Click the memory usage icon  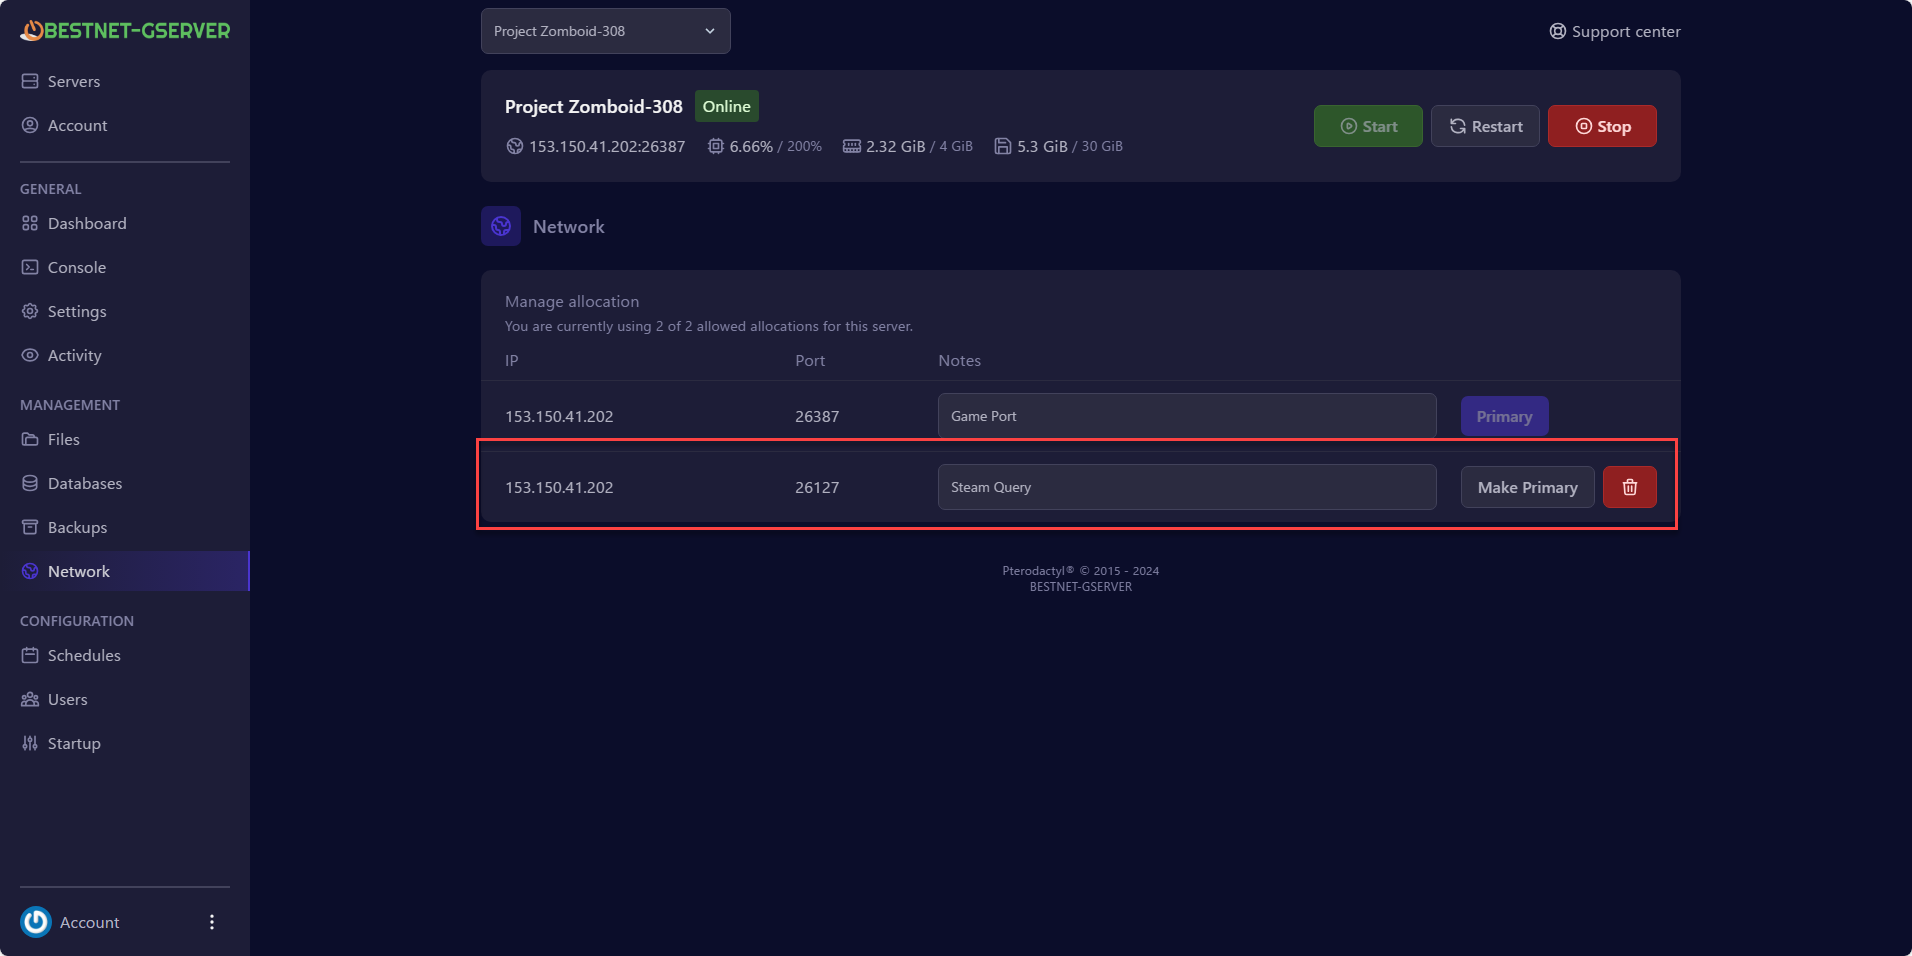pyautogui.click(x=852, y=146)
